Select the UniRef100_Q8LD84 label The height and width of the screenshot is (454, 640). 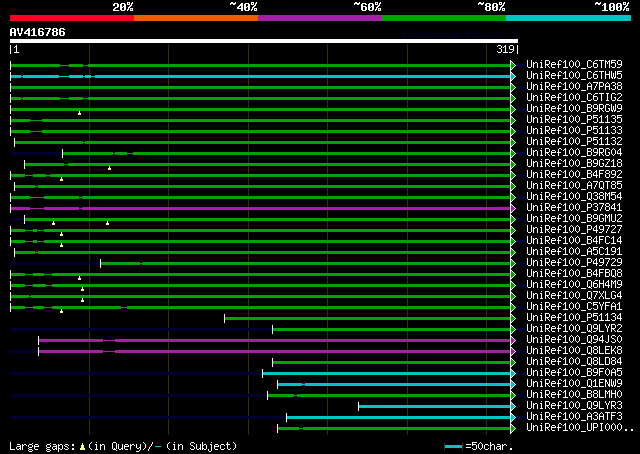coord(574,362)
